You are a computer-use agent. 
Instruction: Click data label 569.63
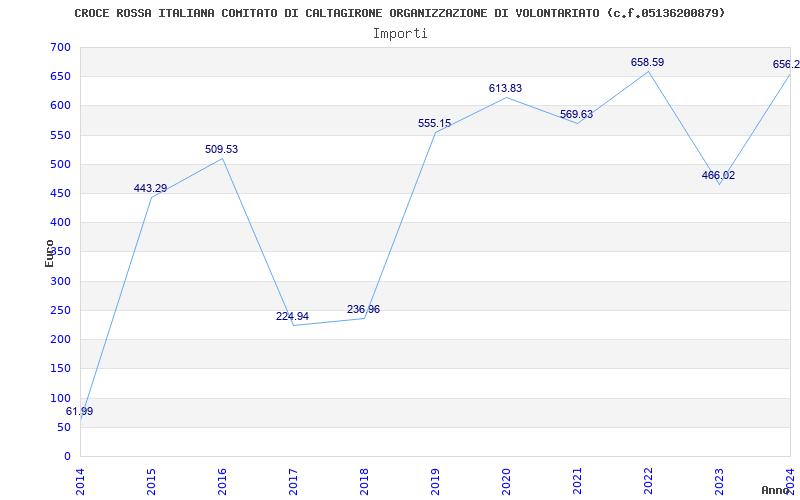point(577,114)
